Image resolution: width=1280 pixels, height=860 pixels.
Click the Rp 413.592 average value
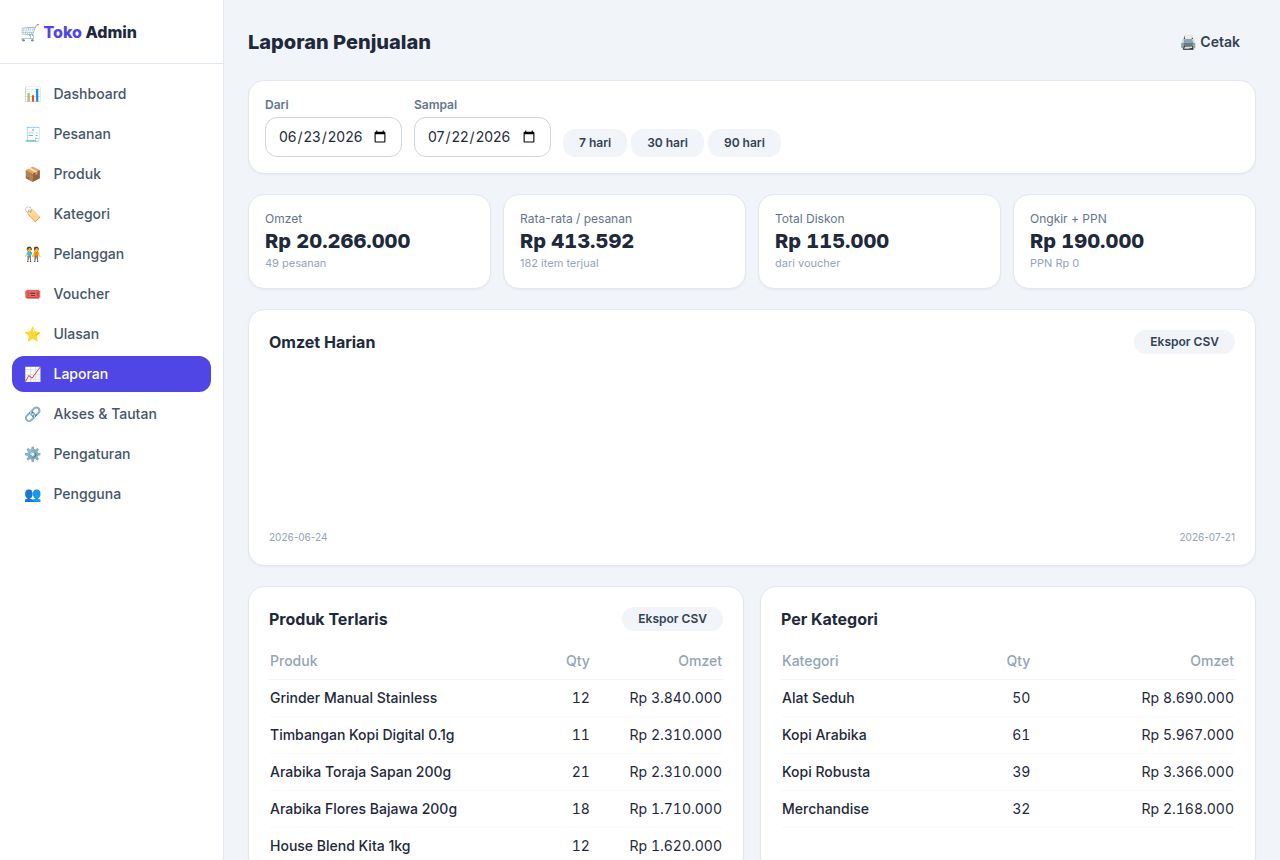point(577,241)
